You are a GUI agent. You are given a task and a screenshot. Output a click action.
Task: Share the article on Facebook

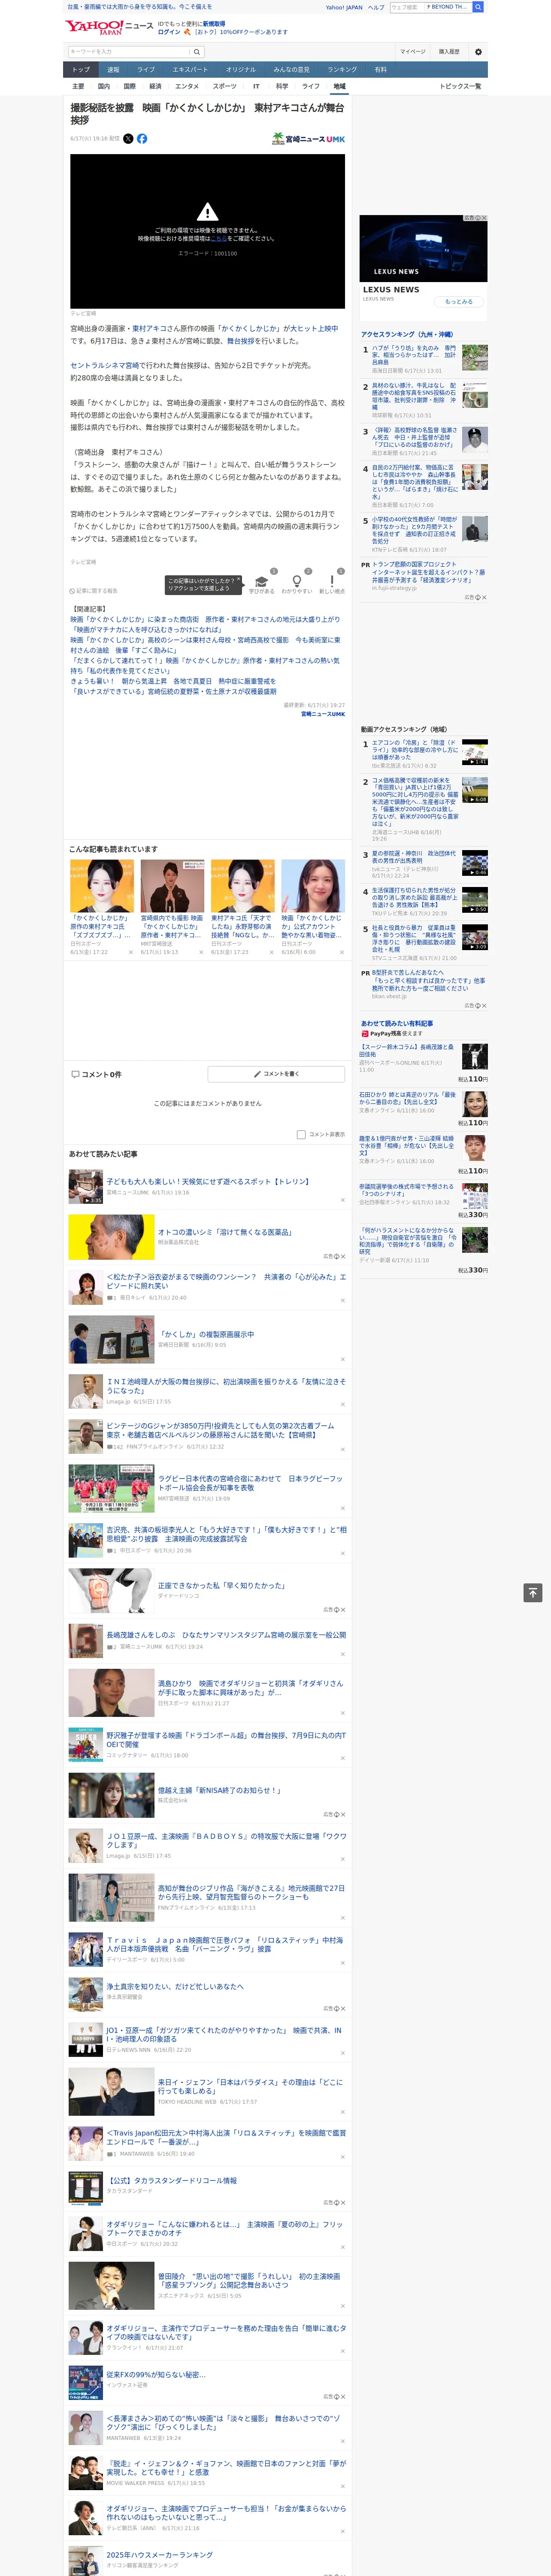point(142,139)
